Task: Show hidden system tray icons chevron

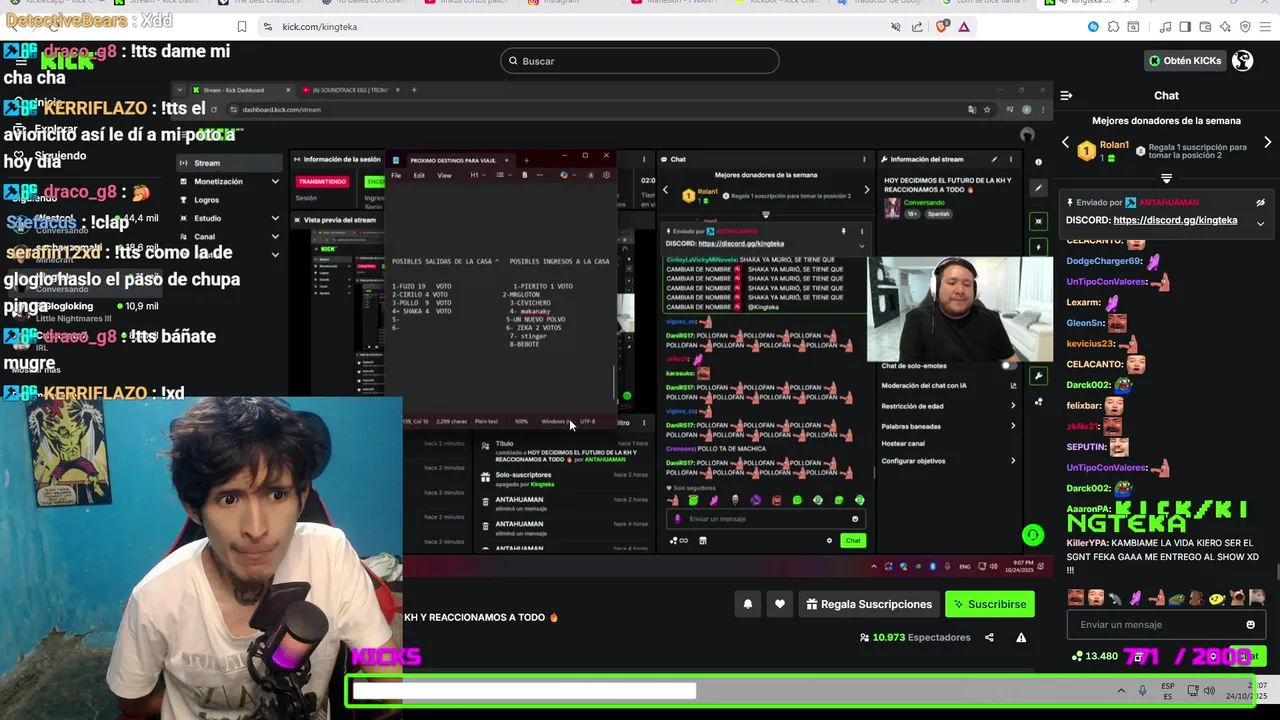Action: [x=1121, y=691]
